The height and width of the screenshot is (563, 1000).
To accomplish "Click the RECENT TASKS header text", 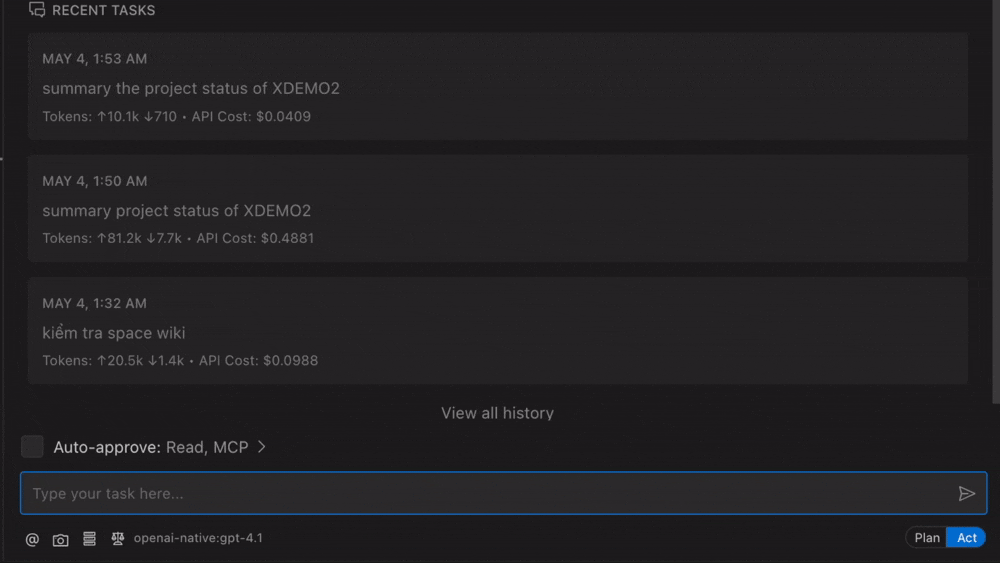I will [103, 10].
